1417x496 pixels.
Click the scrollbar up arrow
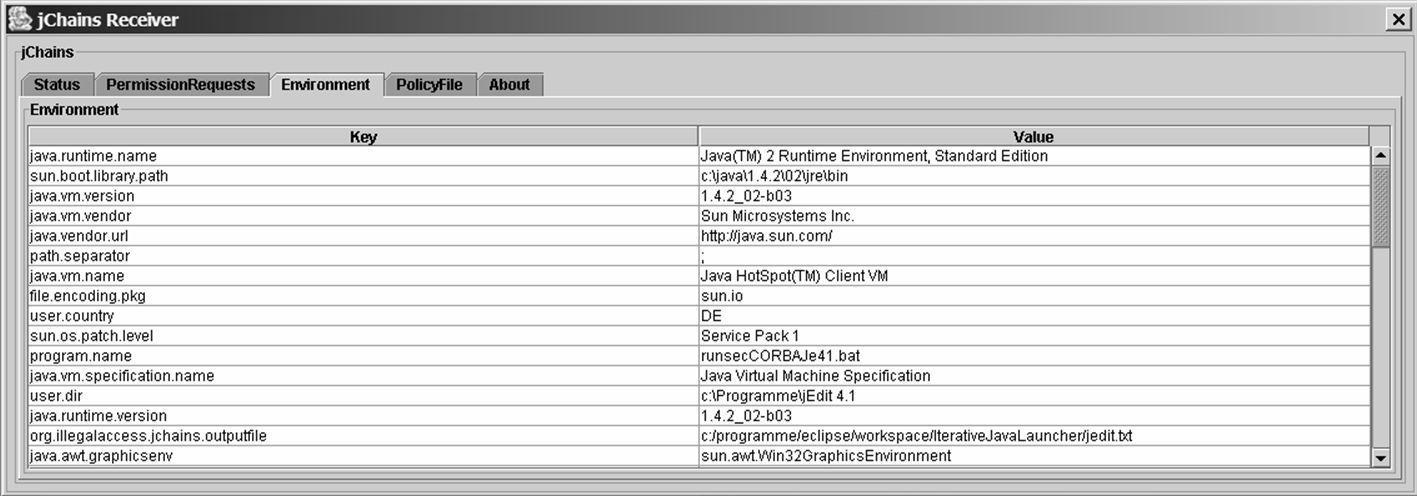(1381, 156)
